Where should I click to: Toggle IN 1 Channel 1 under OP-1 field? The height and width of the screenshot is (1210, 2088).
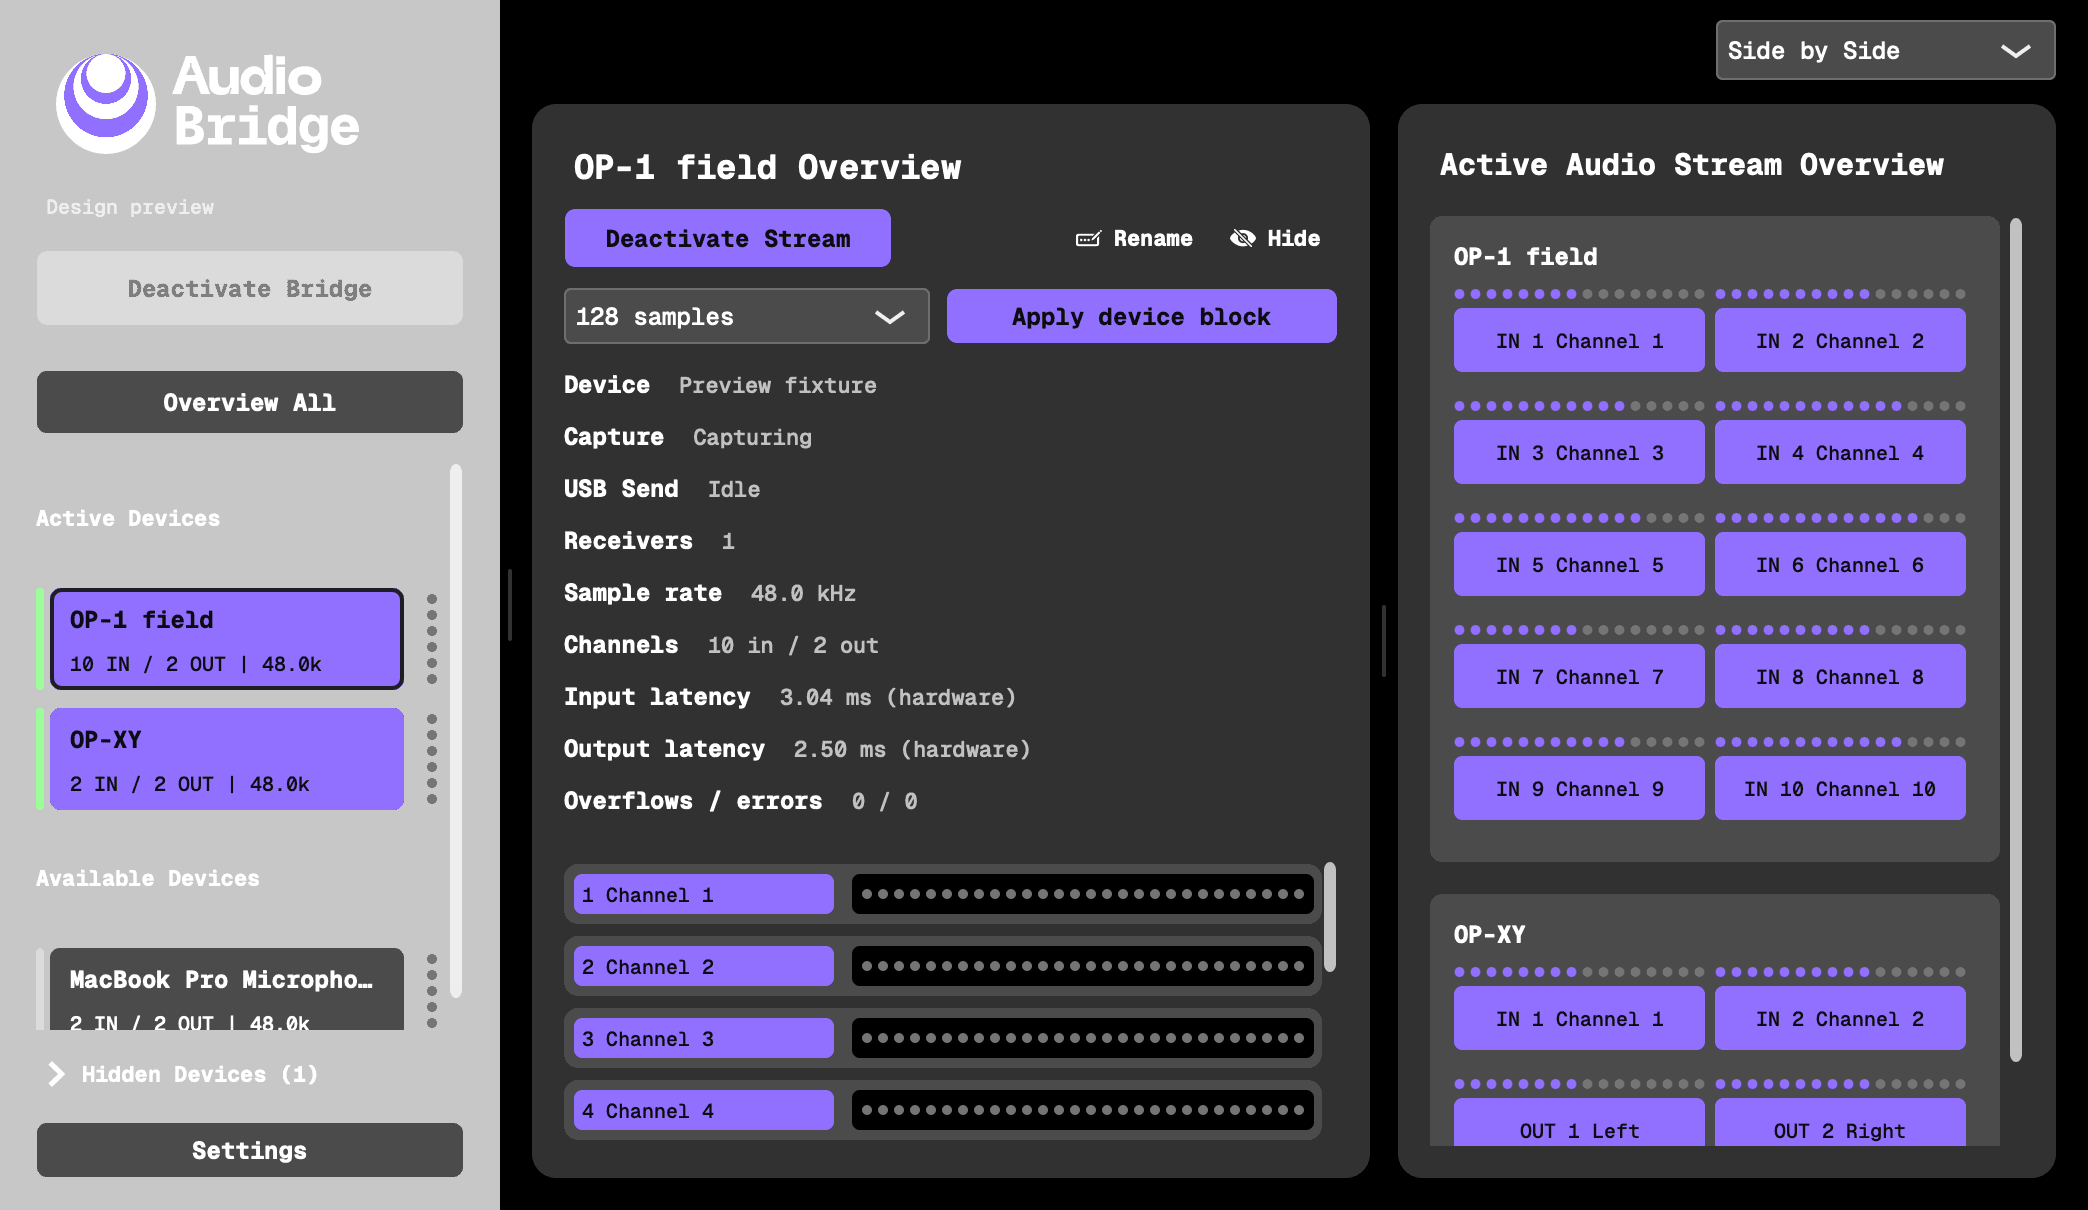pyautogui.click(x=1579, y=341)
